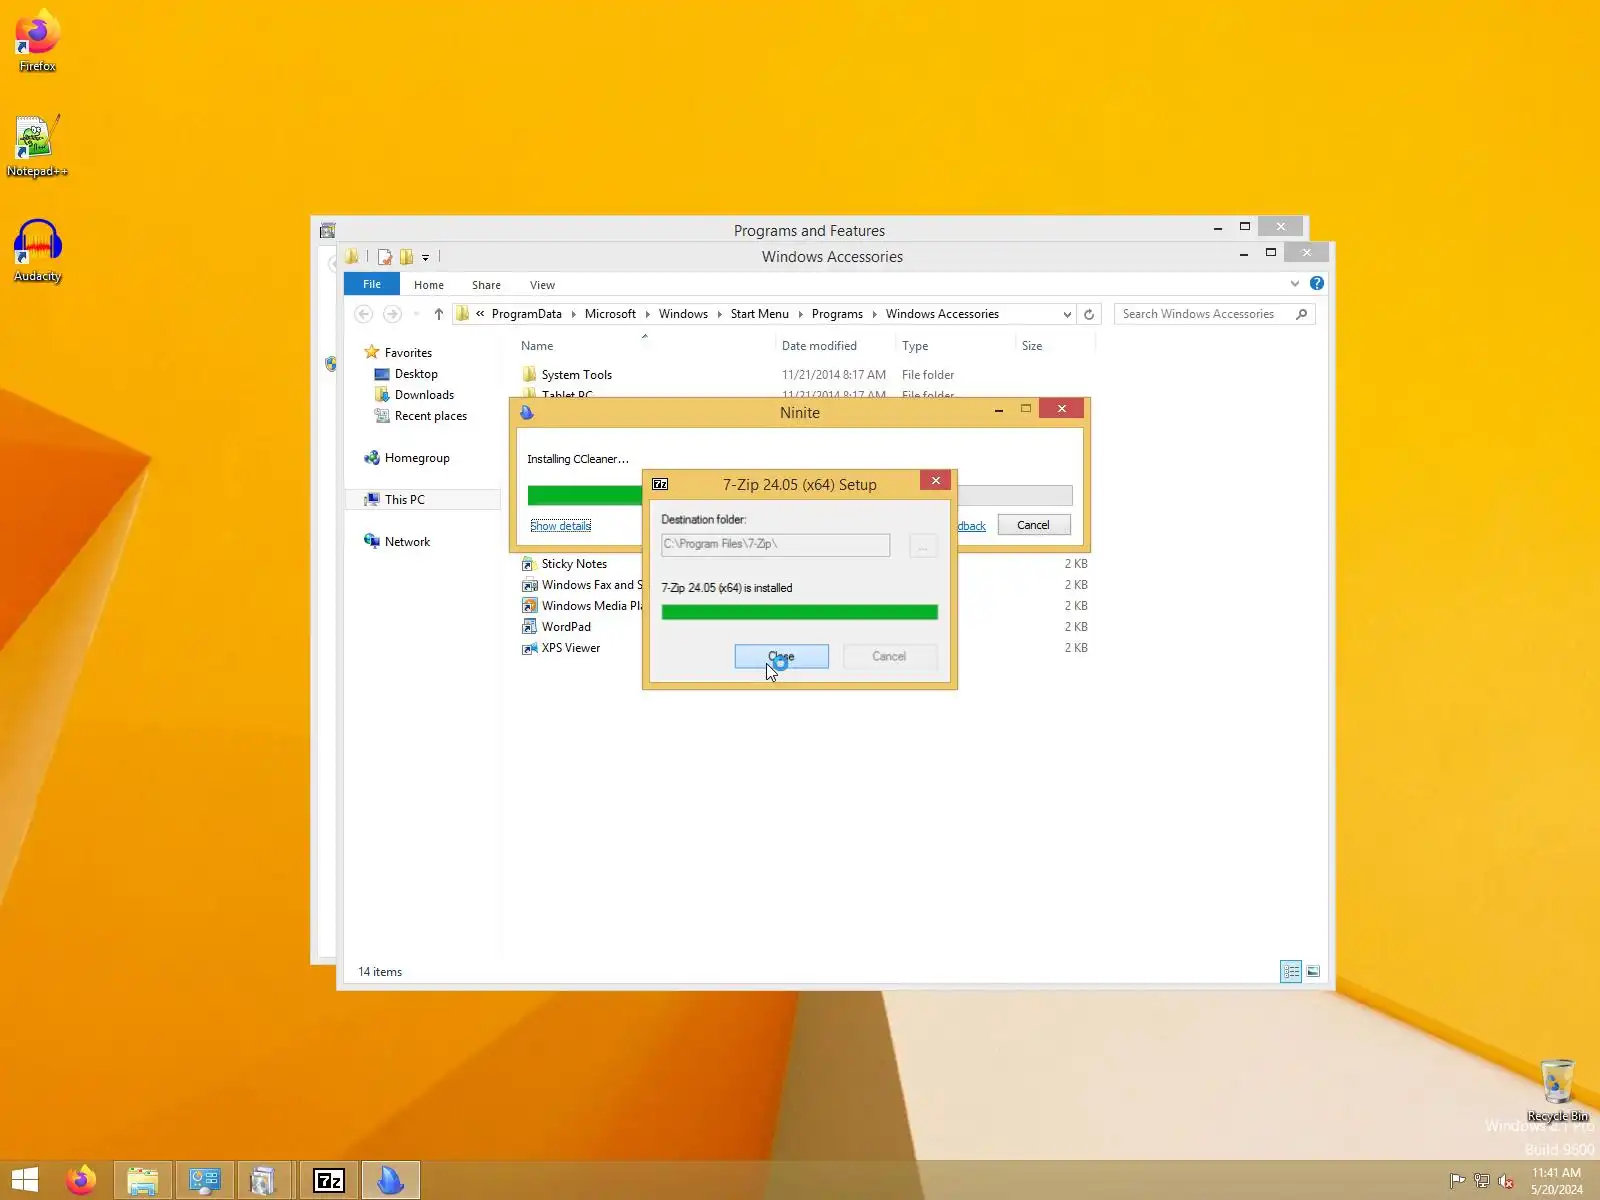This screenshot has width=1600, height=1200.
Task: Click Show details link in Ninite
Action: pyautogui.click(x=560, y=526)
